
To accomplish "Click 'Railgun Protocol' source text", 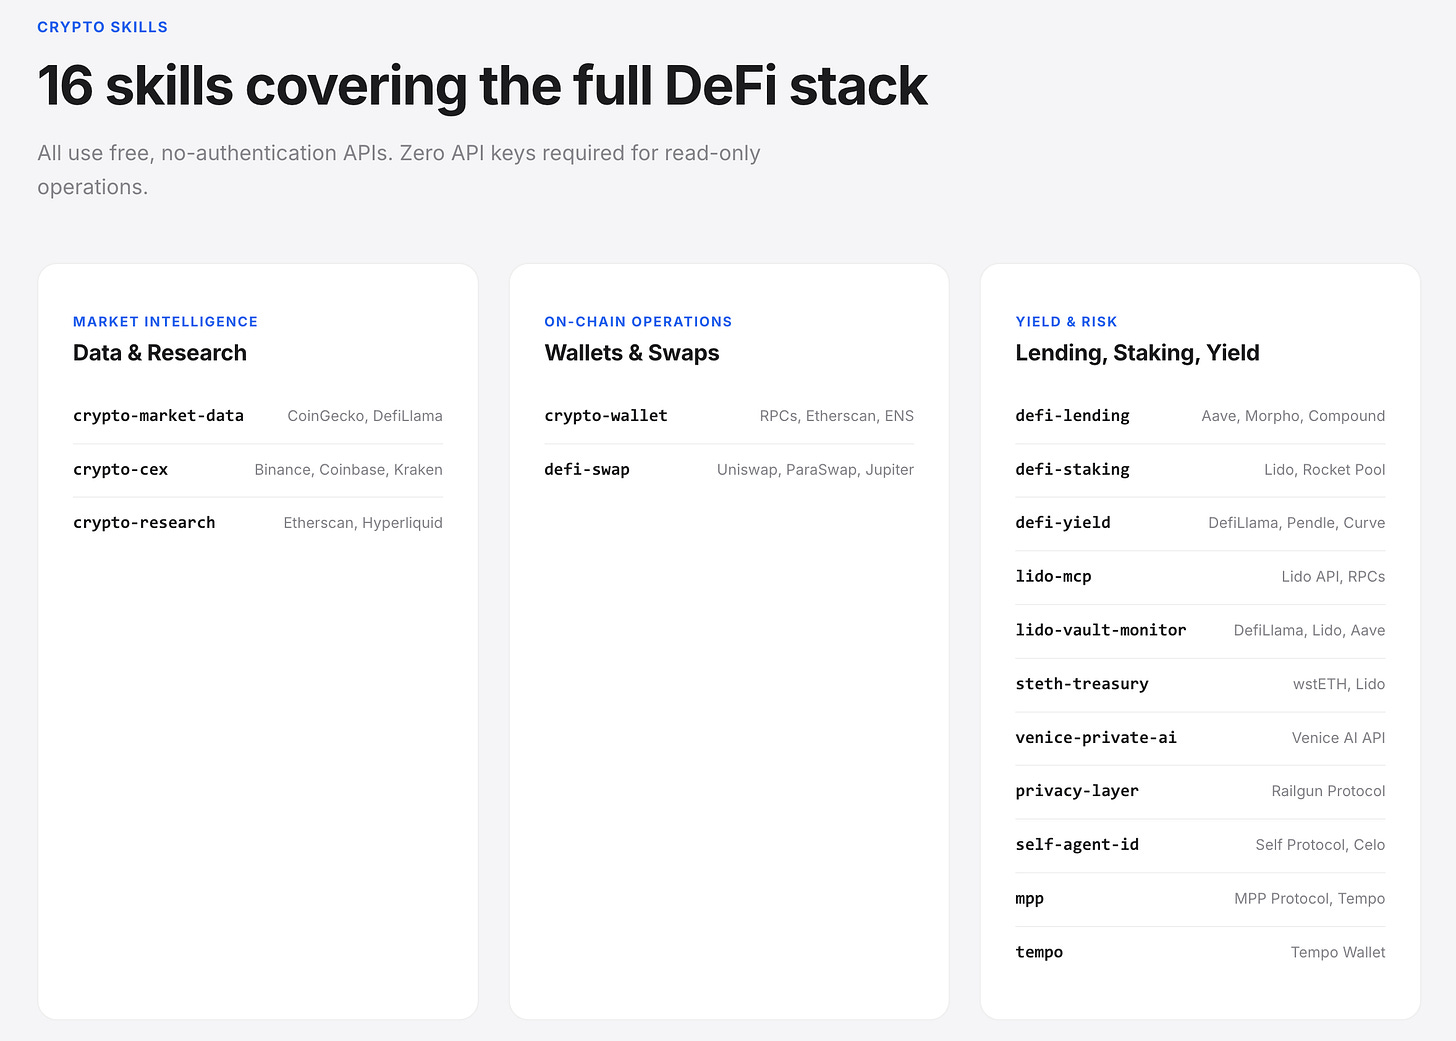I will coord(1328,791).
